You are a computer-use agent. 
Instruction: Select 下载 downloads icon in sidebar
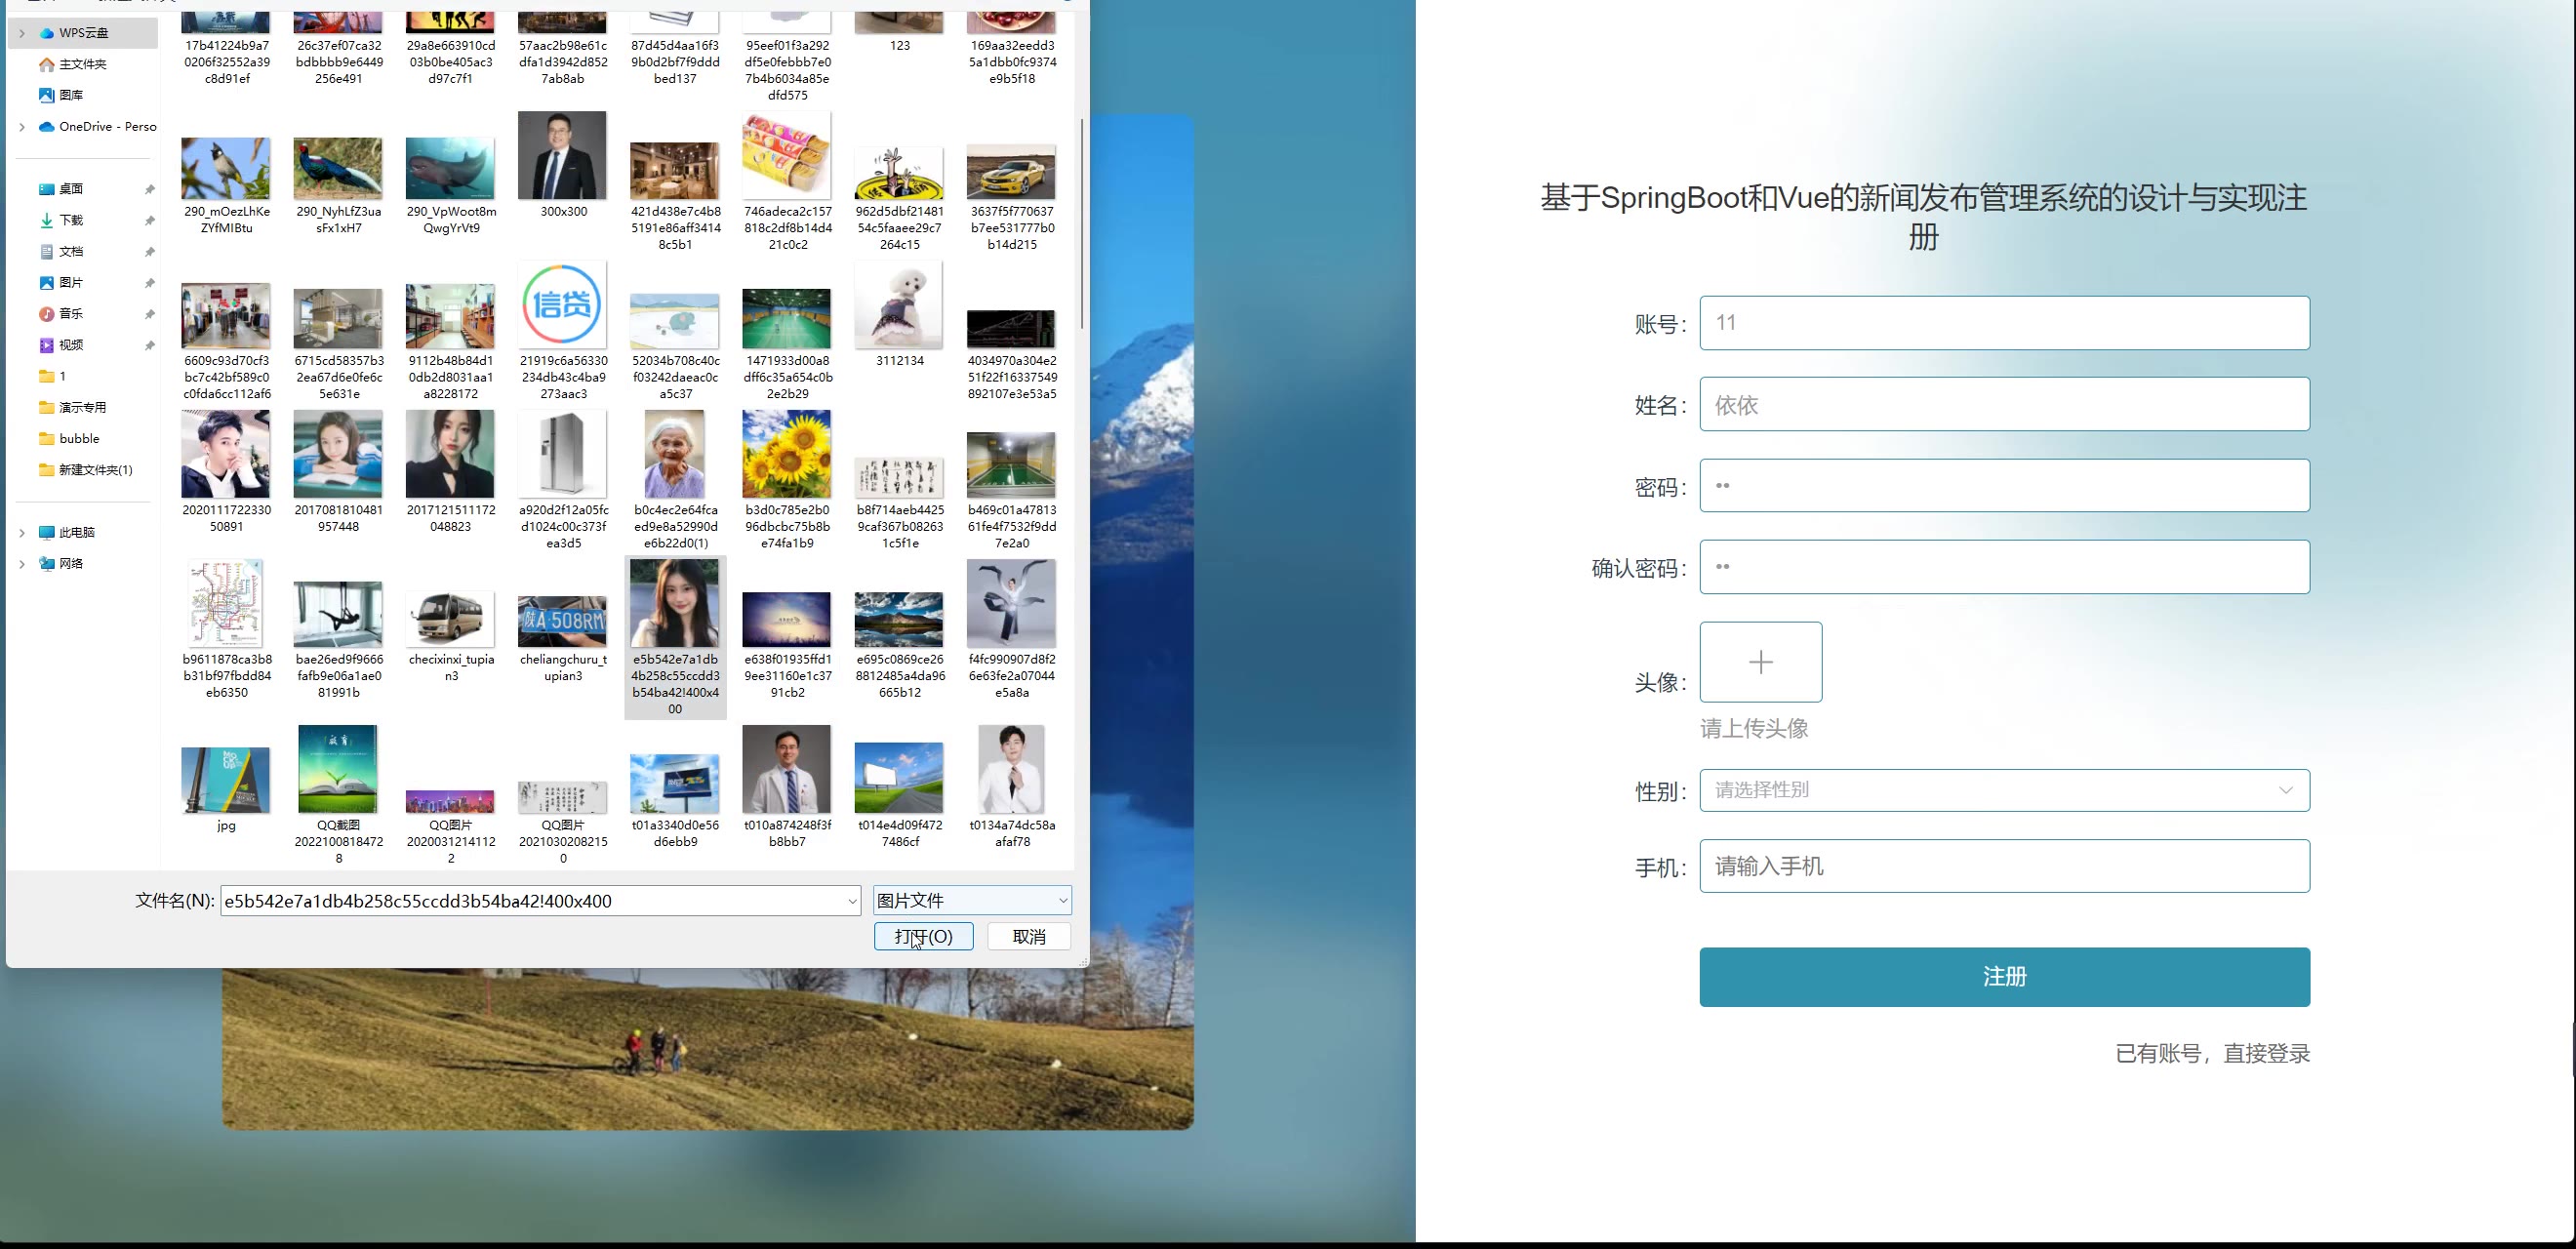(46, 220)
